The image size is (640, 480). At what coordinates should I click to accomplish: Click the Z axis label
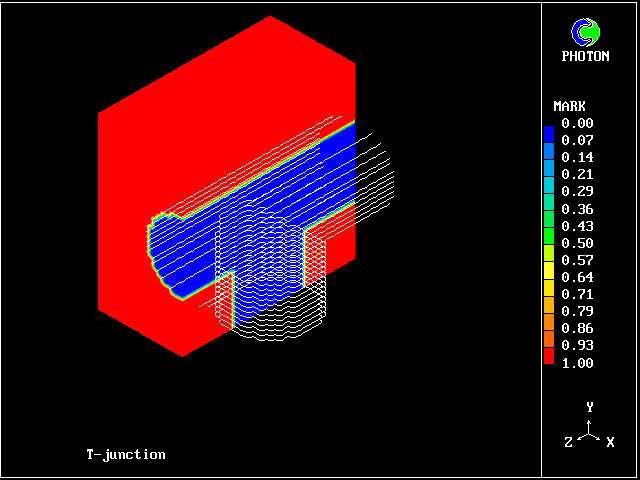(568, 441)
